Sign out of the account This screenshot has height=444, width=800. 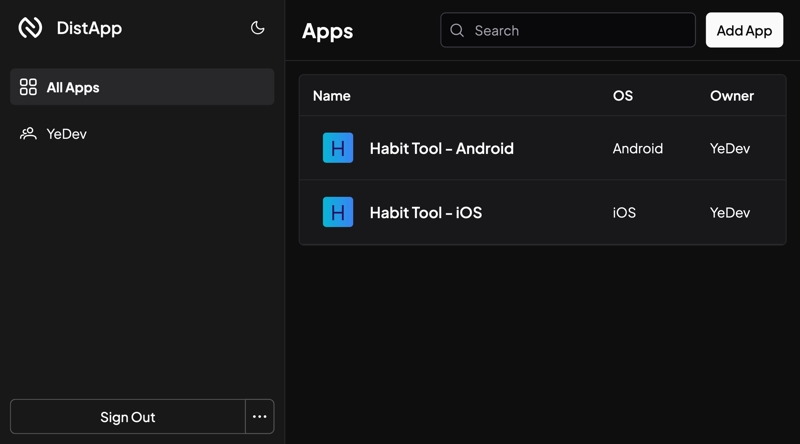pos(128,417)
